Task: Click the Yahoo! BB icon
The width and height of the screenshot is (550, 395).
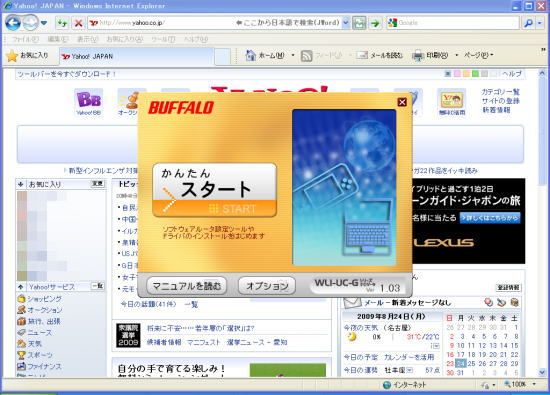Action: click(88, 102)
